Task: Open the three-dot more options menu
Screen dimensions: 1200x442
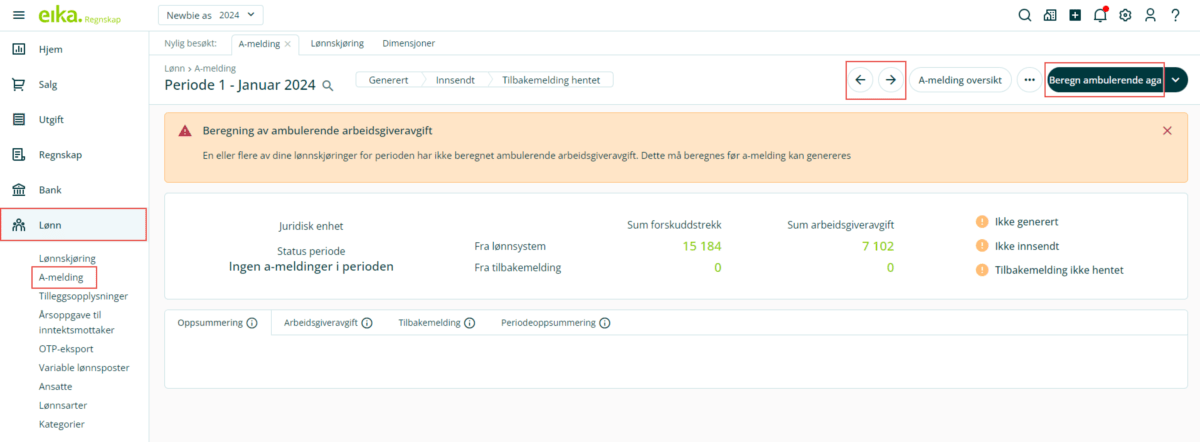Action: [x=1029, y=80]
